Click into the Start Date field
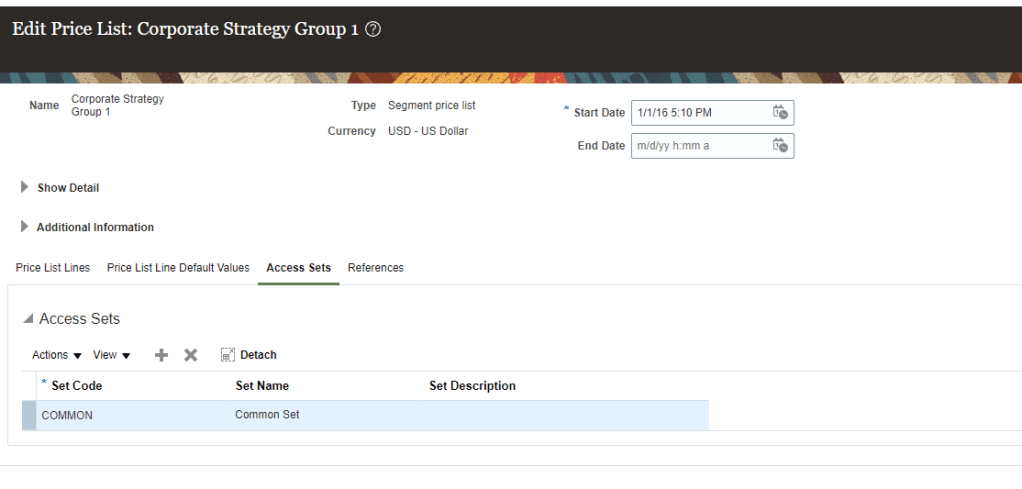 (x=700, y=113)
